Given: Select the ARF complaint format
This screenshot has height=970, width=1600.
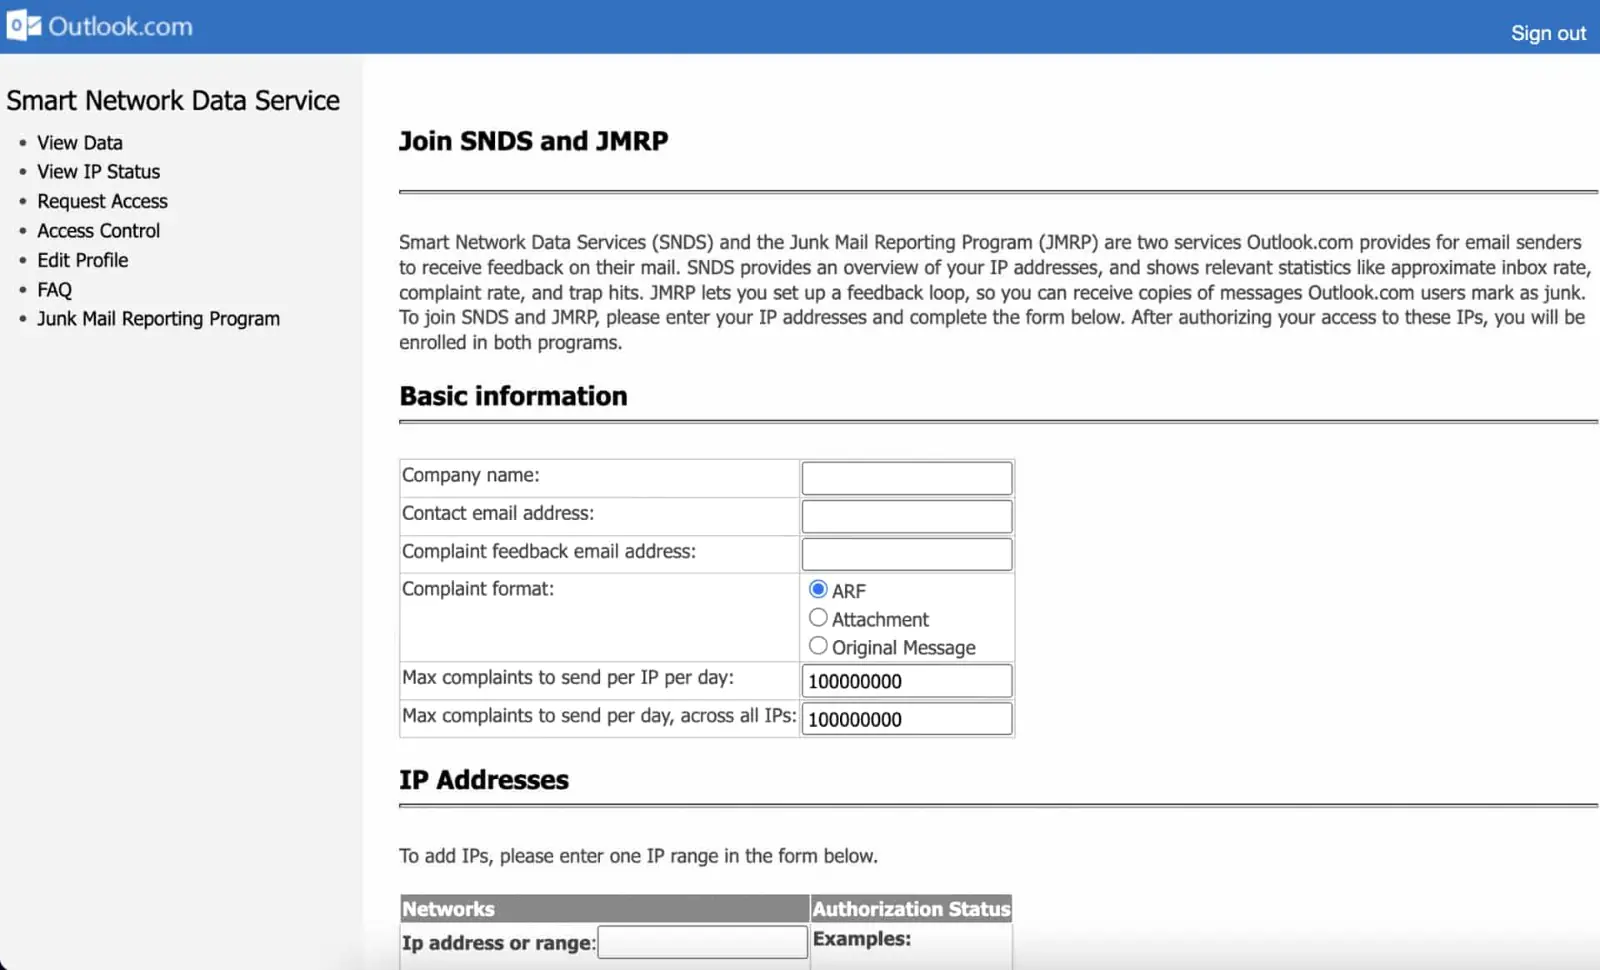Looking at the screenshot, I should pos(818,589).
